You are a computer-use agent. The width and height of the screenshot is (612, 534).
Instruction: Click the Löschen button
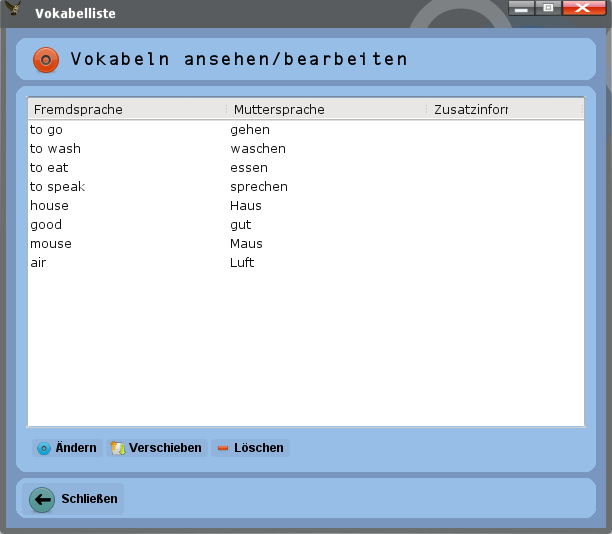coord(251,448)
